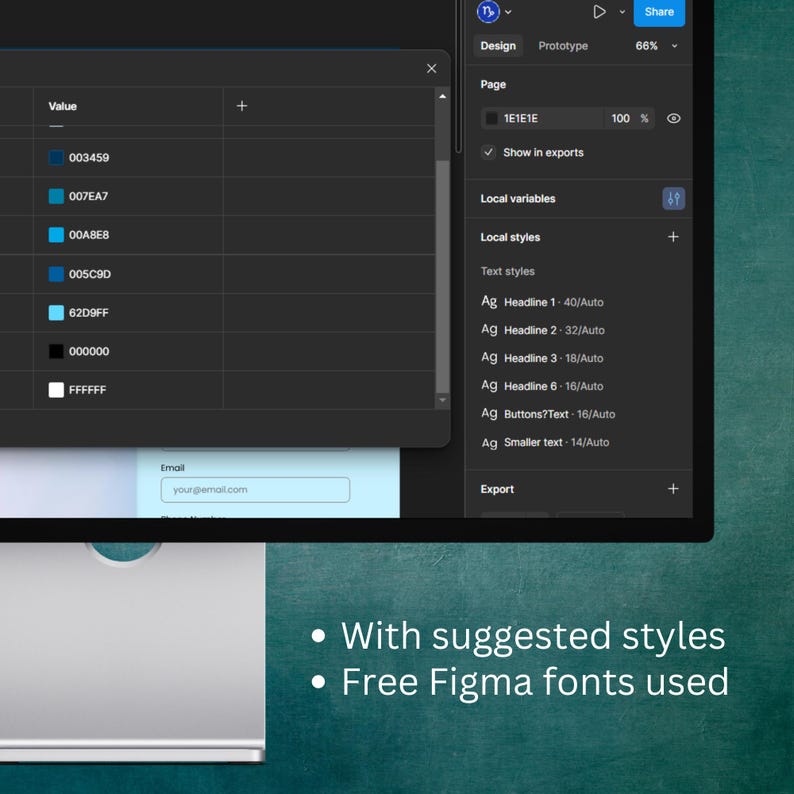This screenshot has width=794, height=794.
Task: Click the Local variables label
Action: pyautogui.click(x=518, y=199)
